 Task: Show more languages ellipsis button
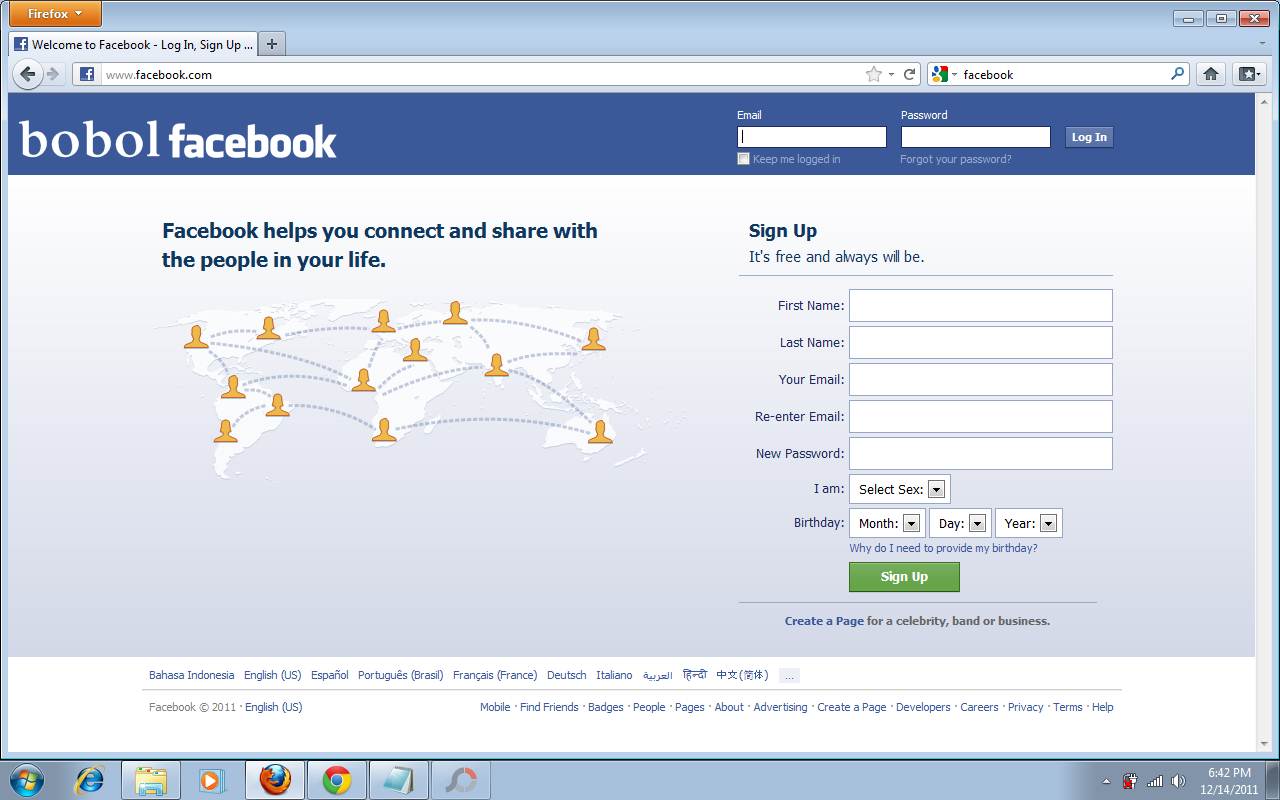point(789,676)
